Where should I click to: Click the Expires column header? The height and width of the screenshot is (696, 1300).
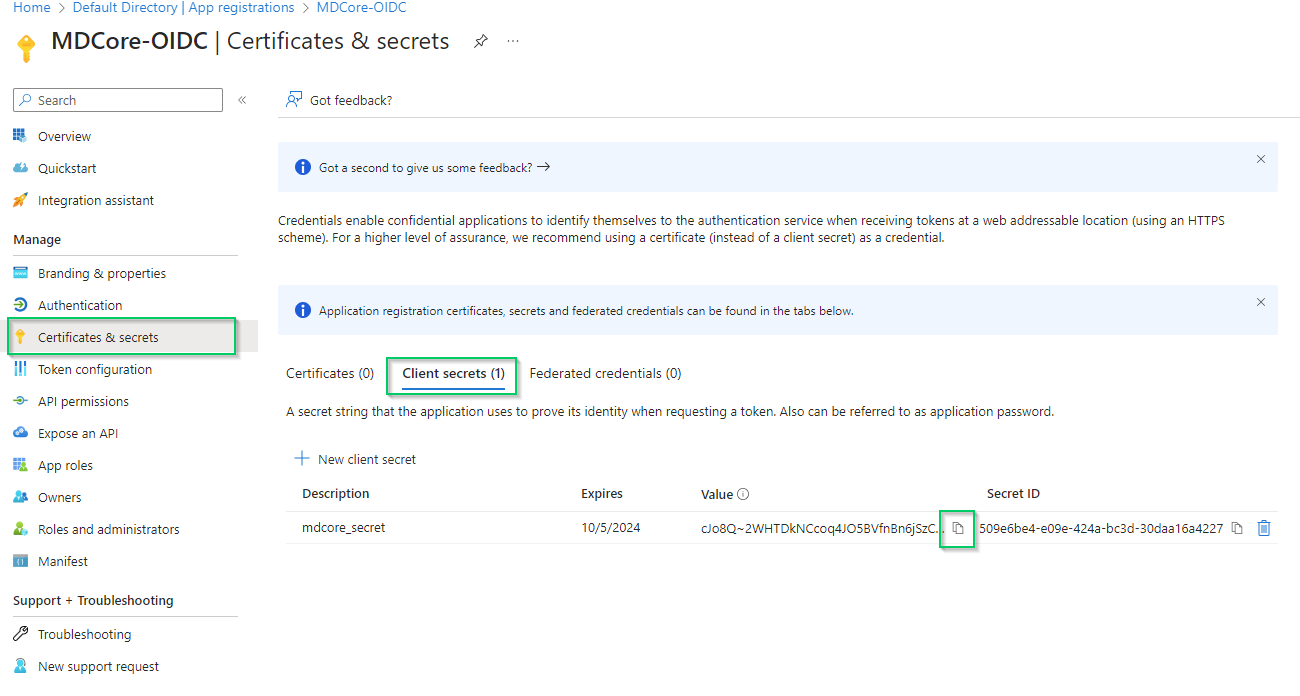click(x=602, y=493)
